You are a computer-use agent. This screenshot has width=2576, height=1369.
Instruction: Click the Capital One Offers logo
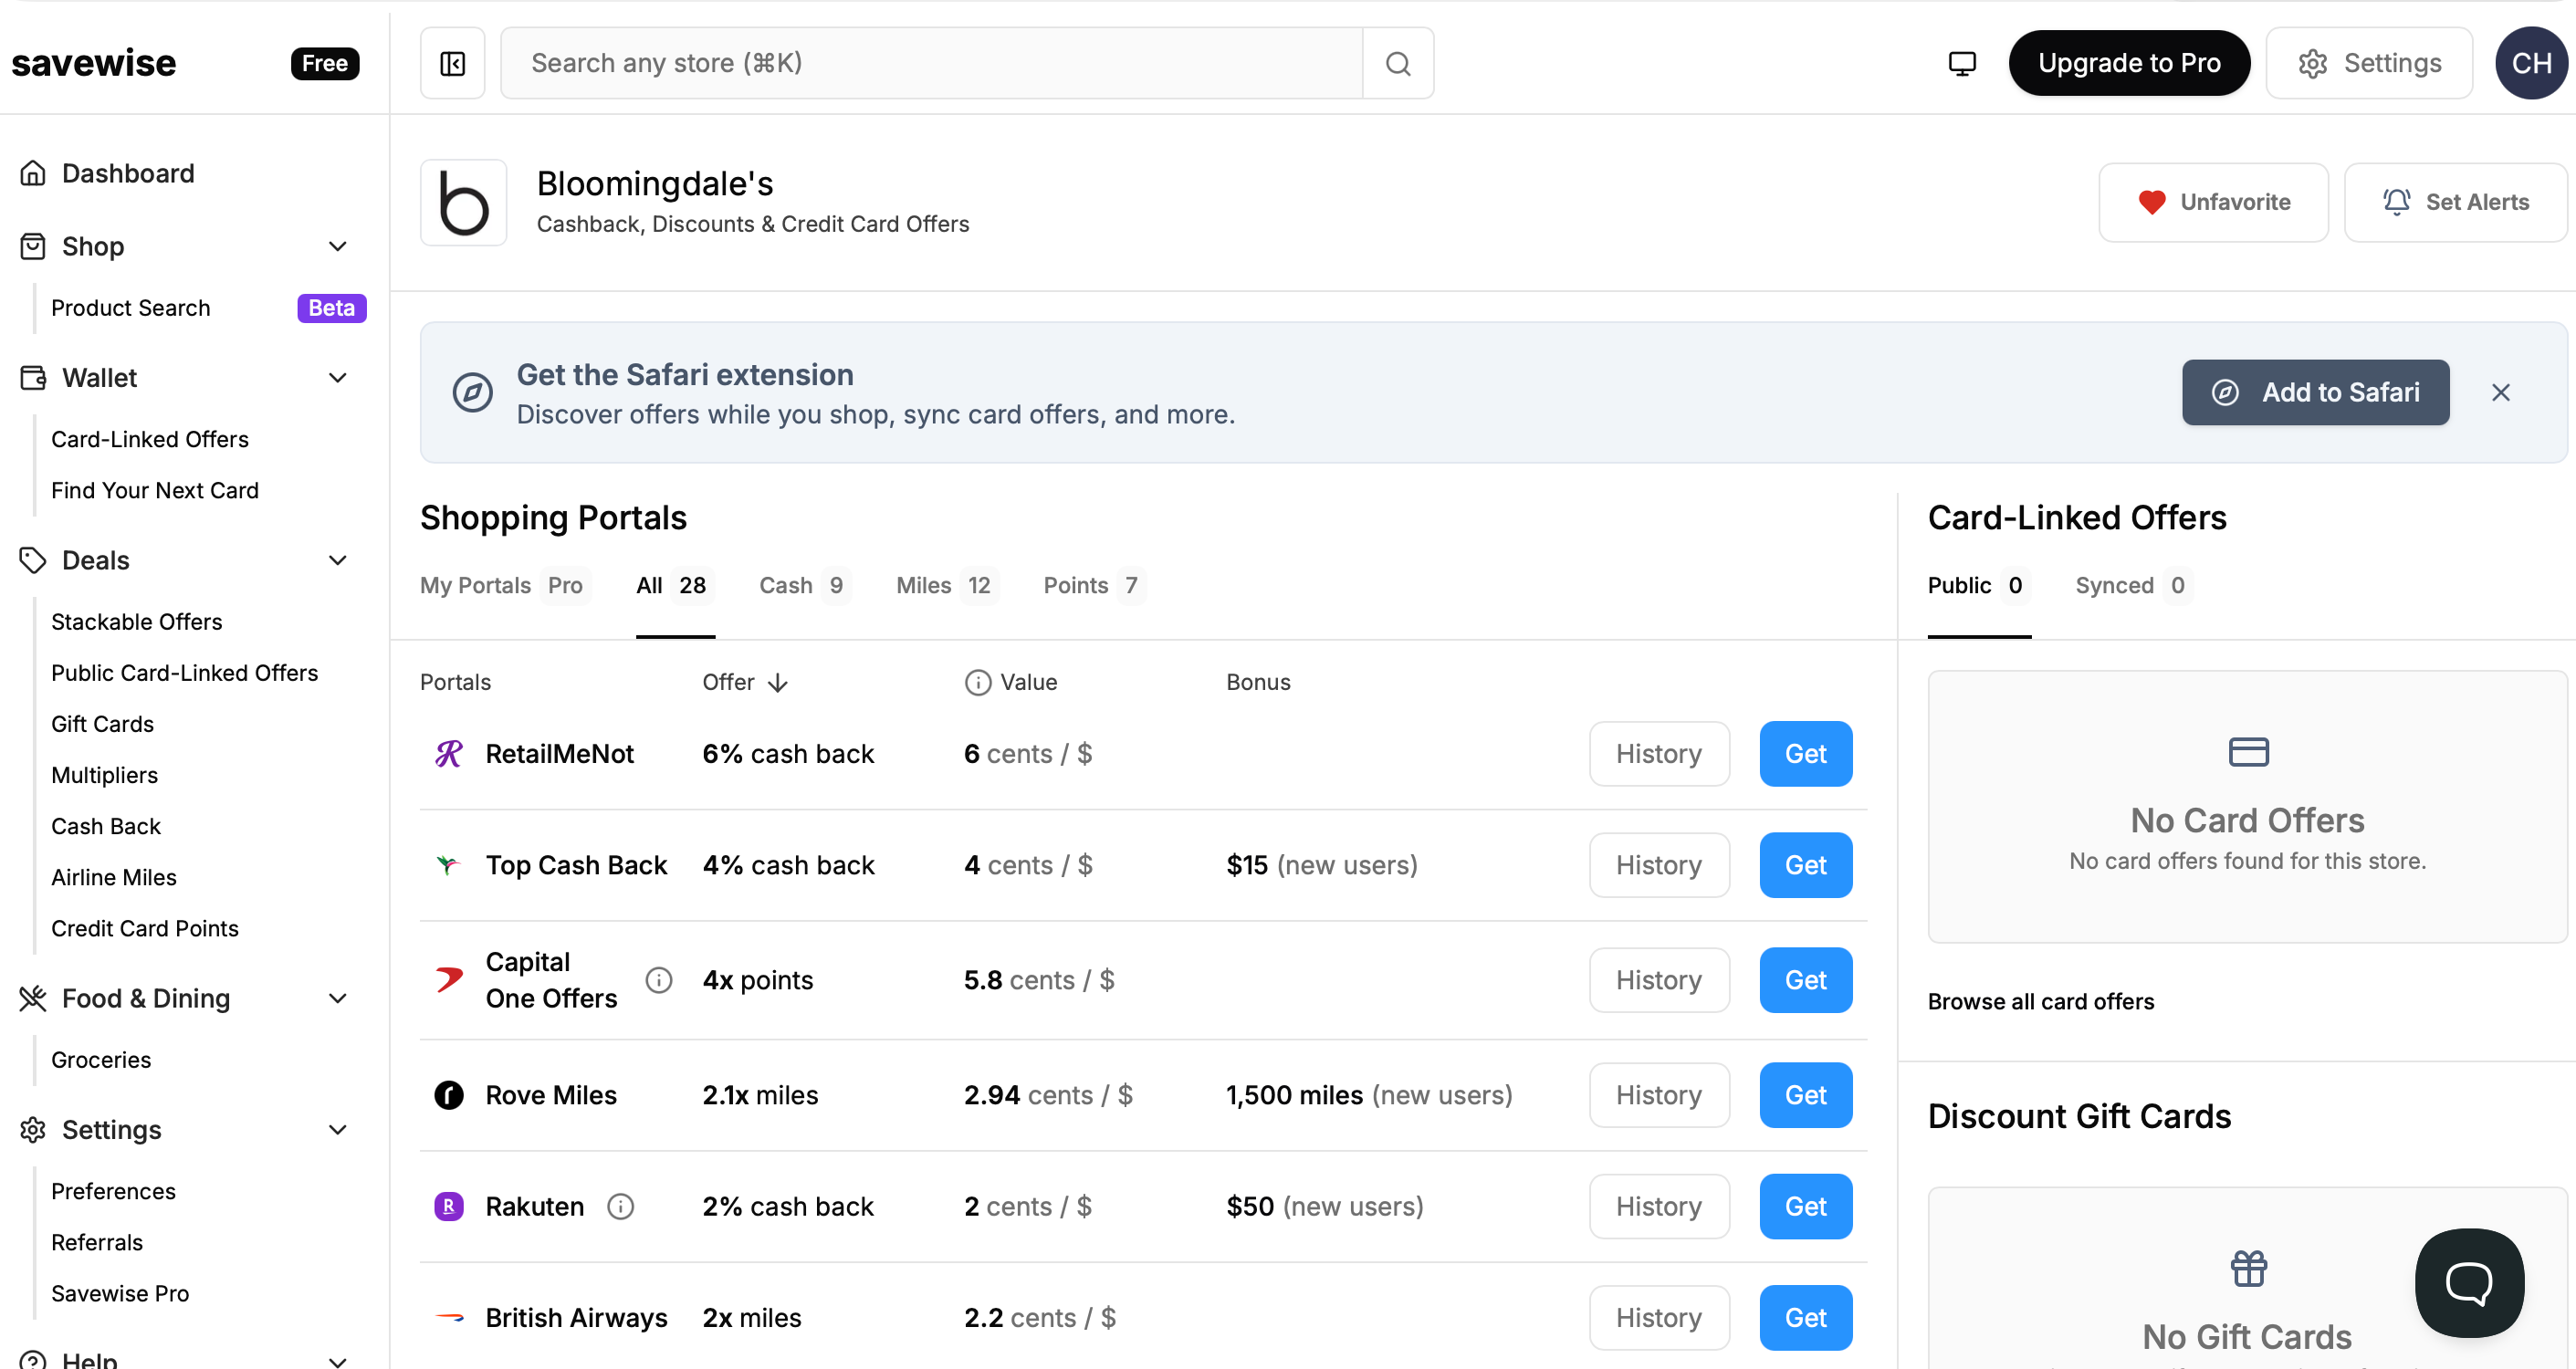[449, 979]
